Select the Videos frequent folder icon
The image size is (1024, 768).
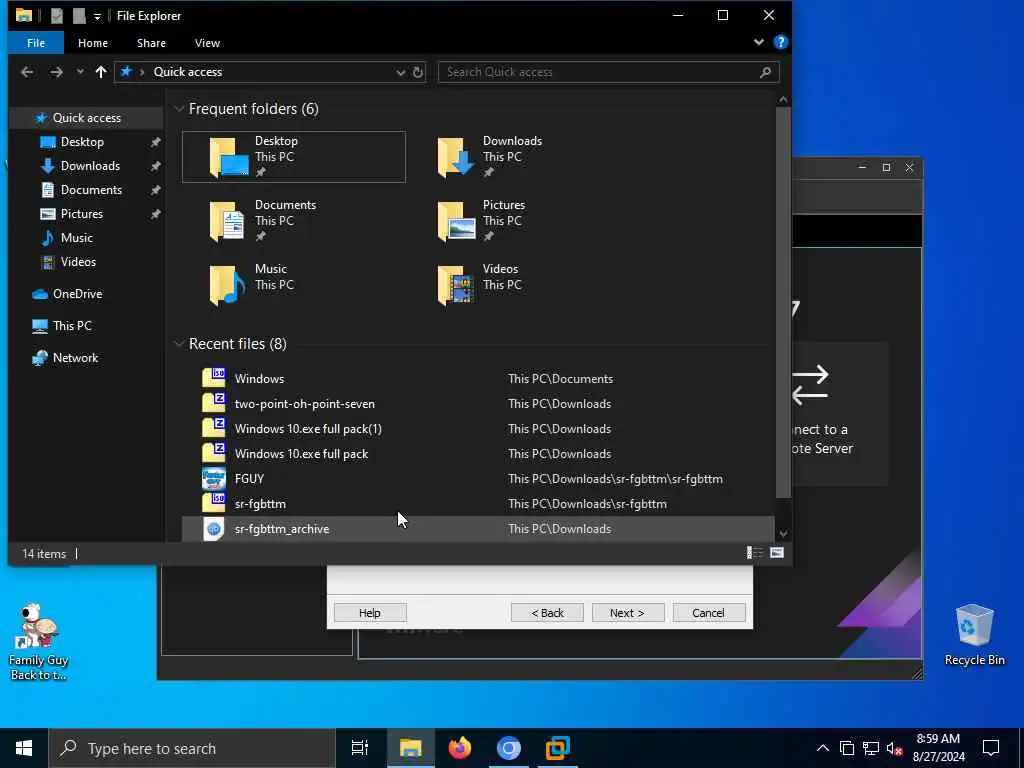point(456,285)
